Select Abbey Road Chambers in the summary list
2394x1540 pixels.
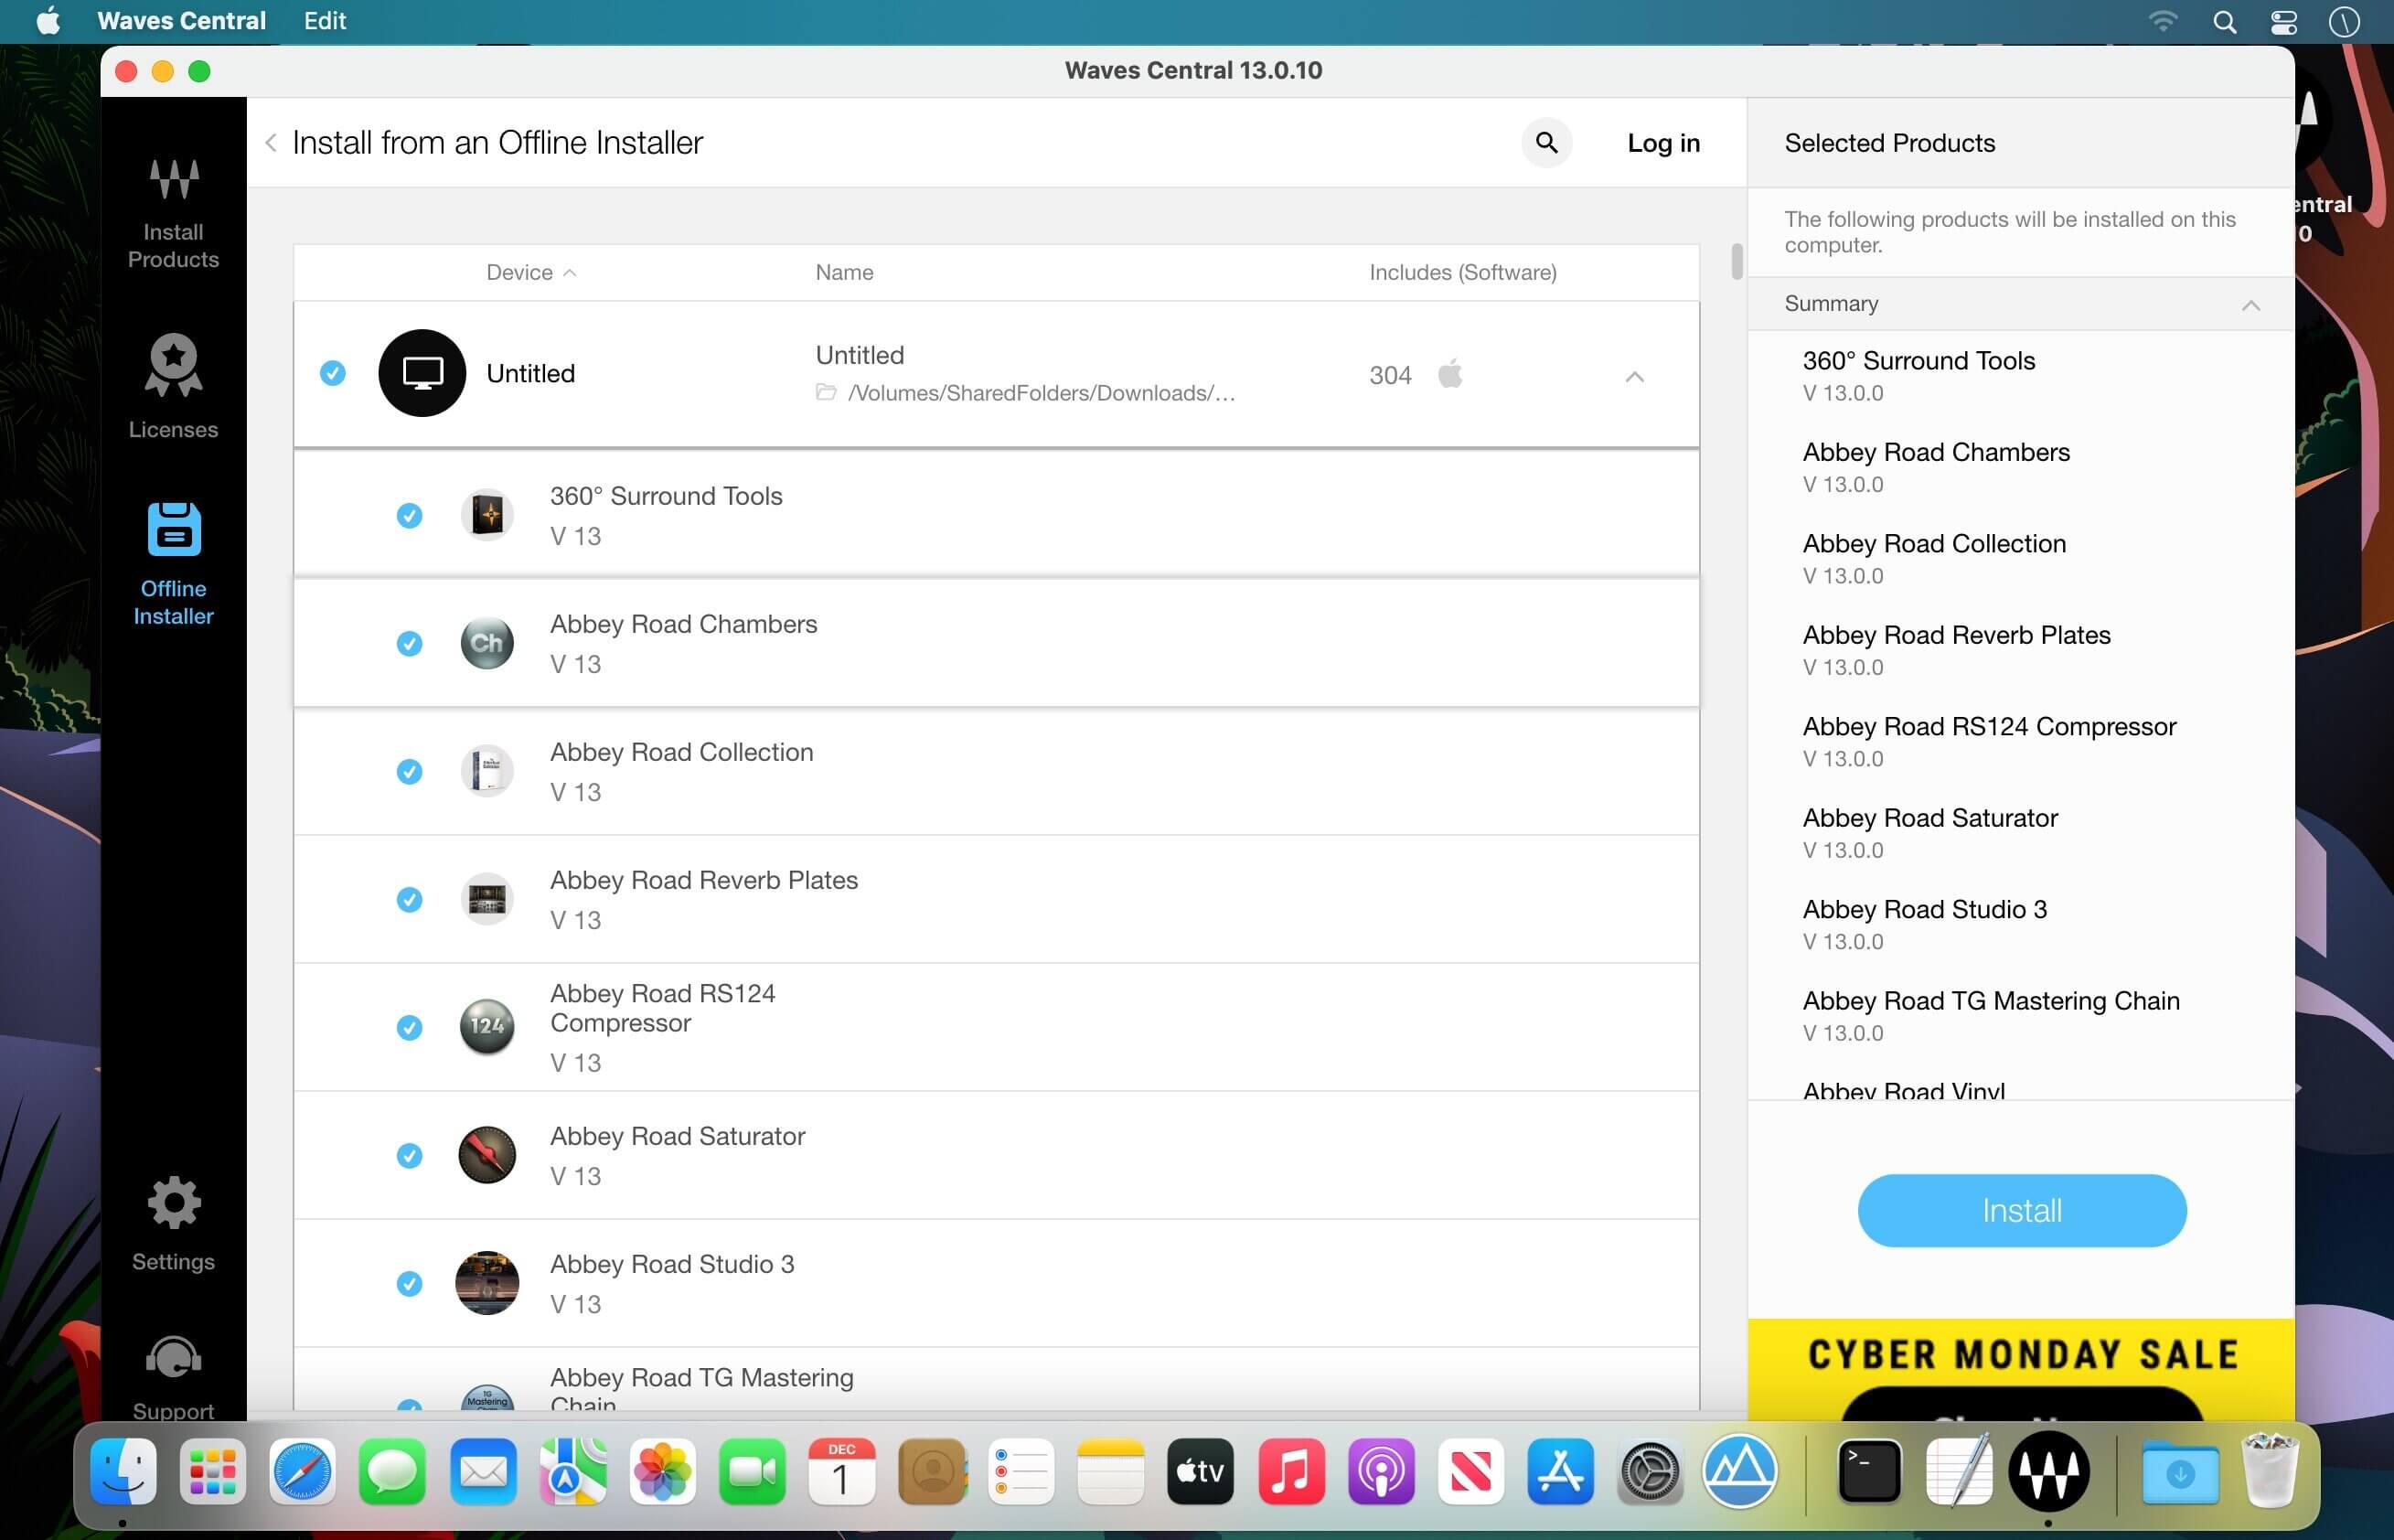click(x=1935, y=452)
